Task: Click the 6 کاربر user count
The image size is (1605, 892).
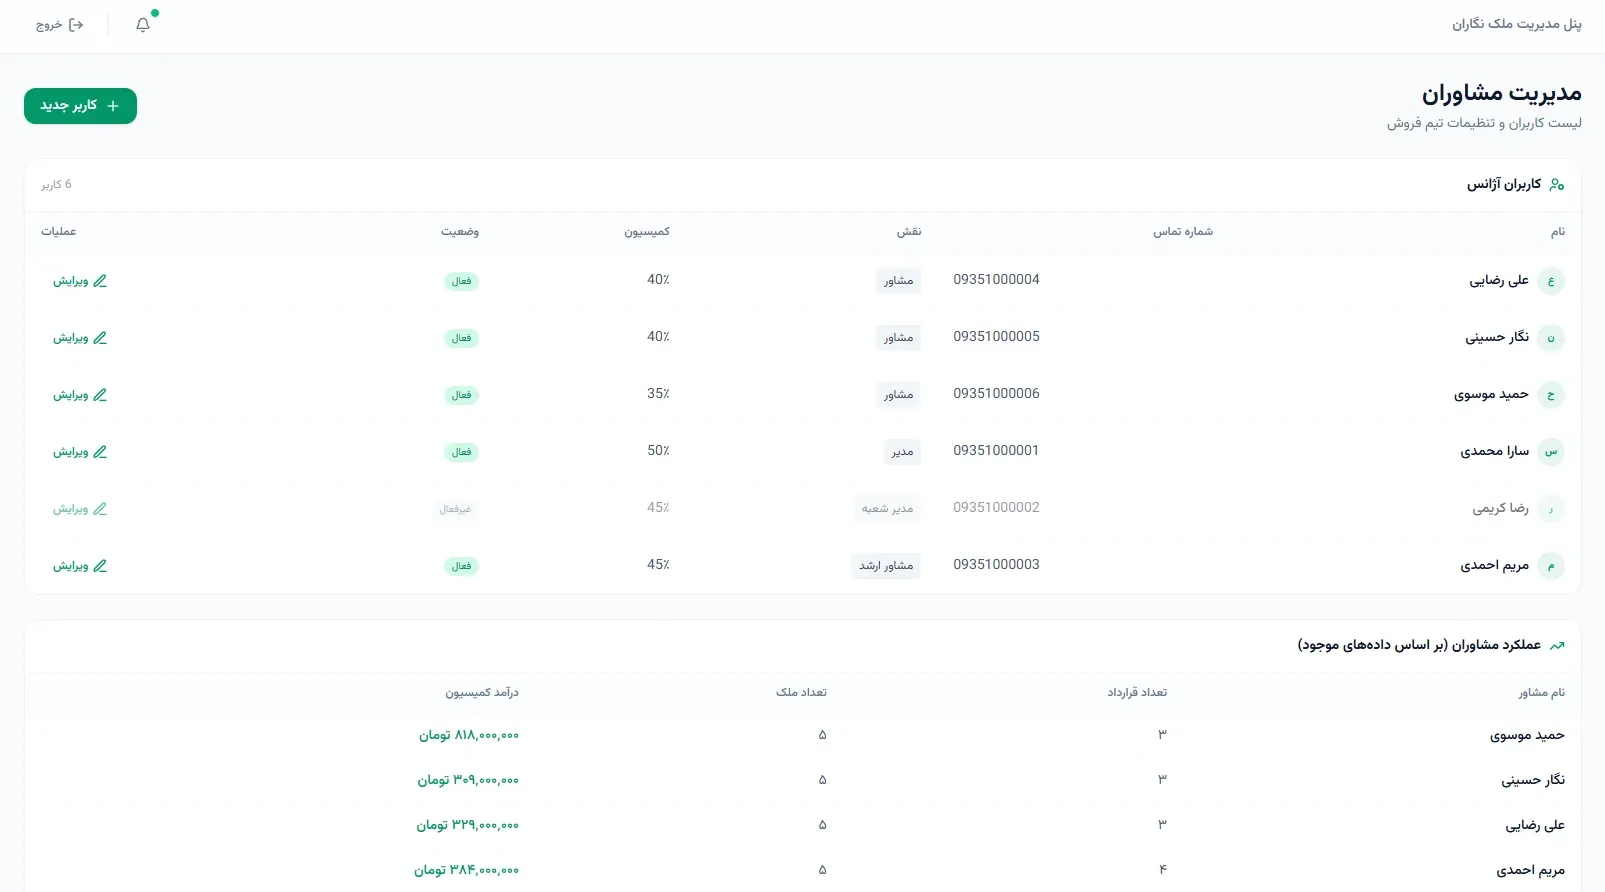Action: 57,185
